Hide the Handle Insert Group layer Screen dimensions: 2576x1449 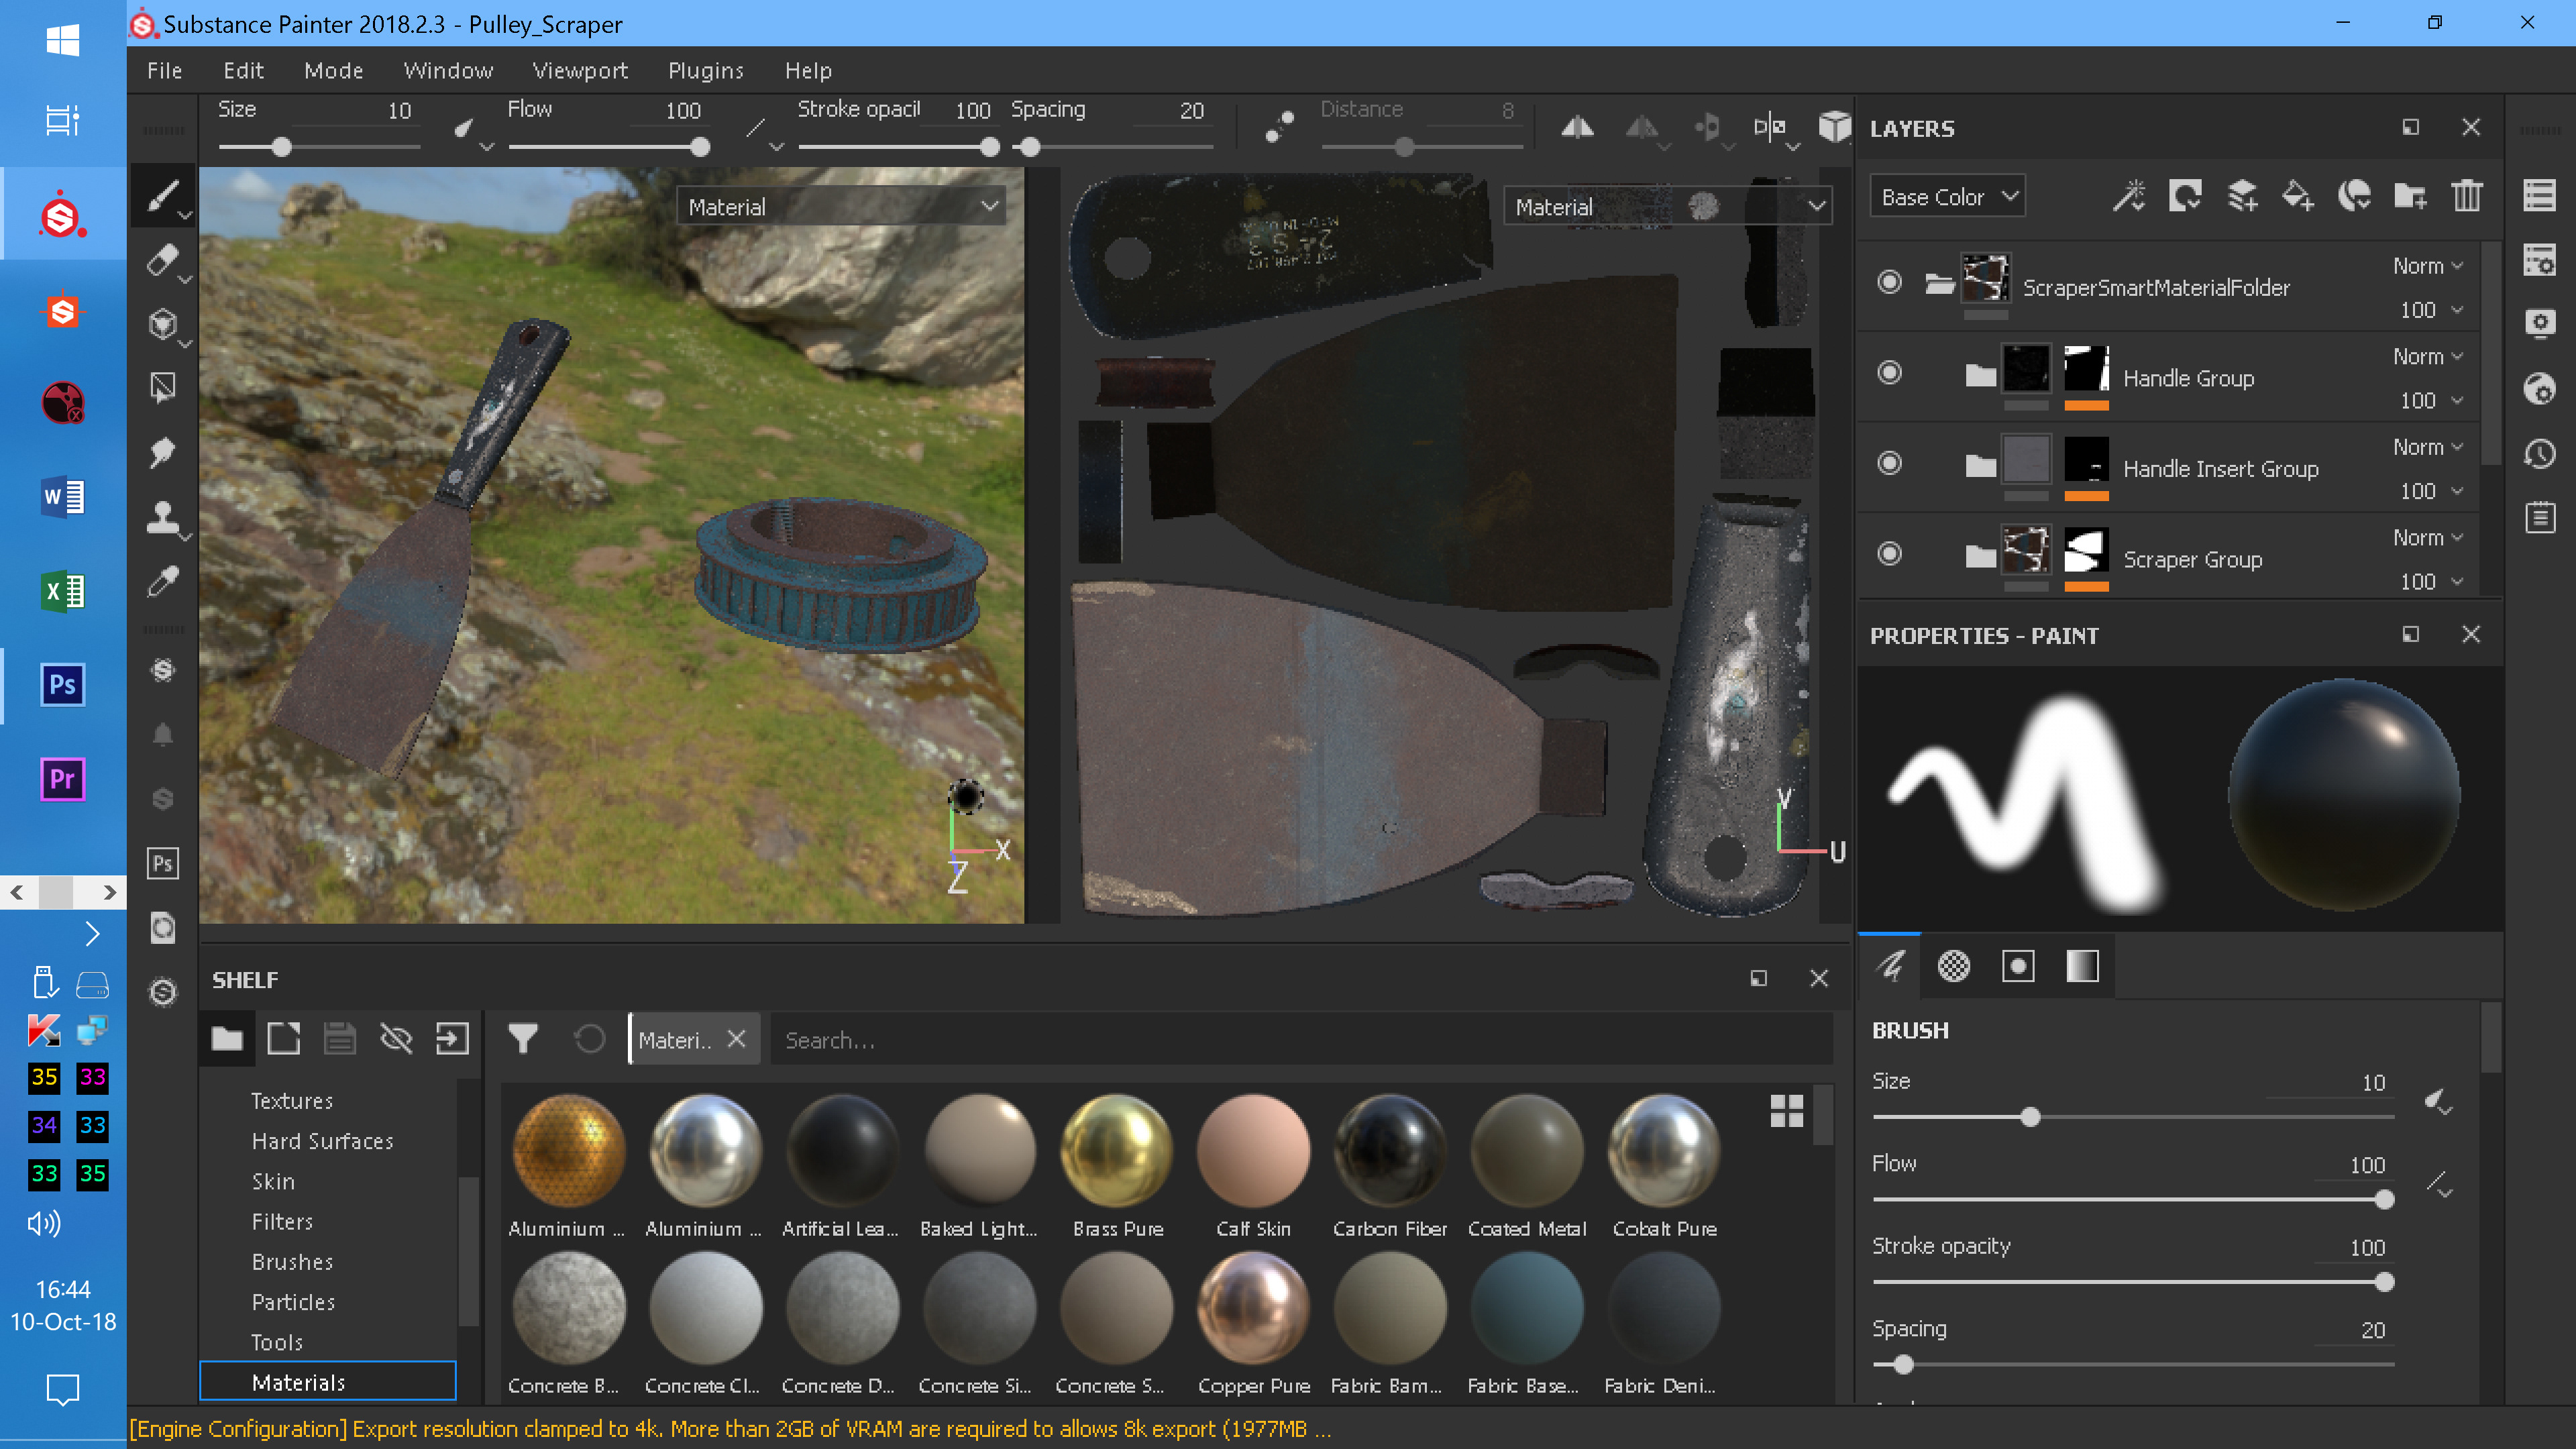tap(1889, 463)
